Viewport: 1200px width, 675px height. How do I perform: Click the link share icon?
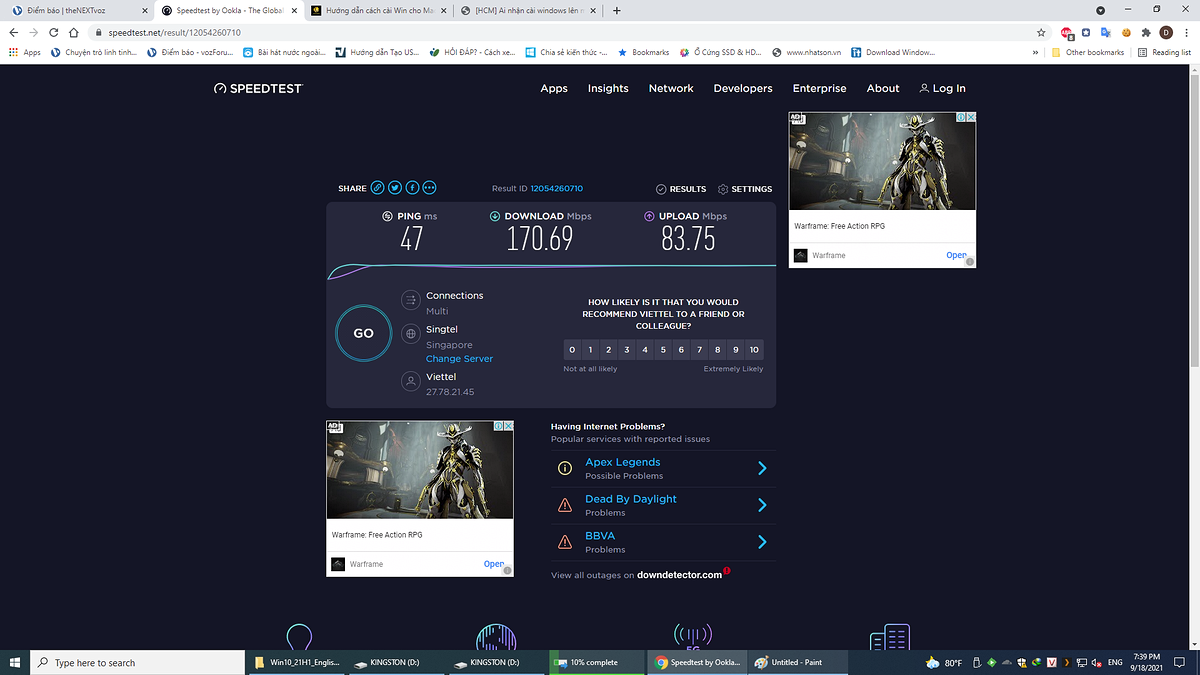click(377, 188)
